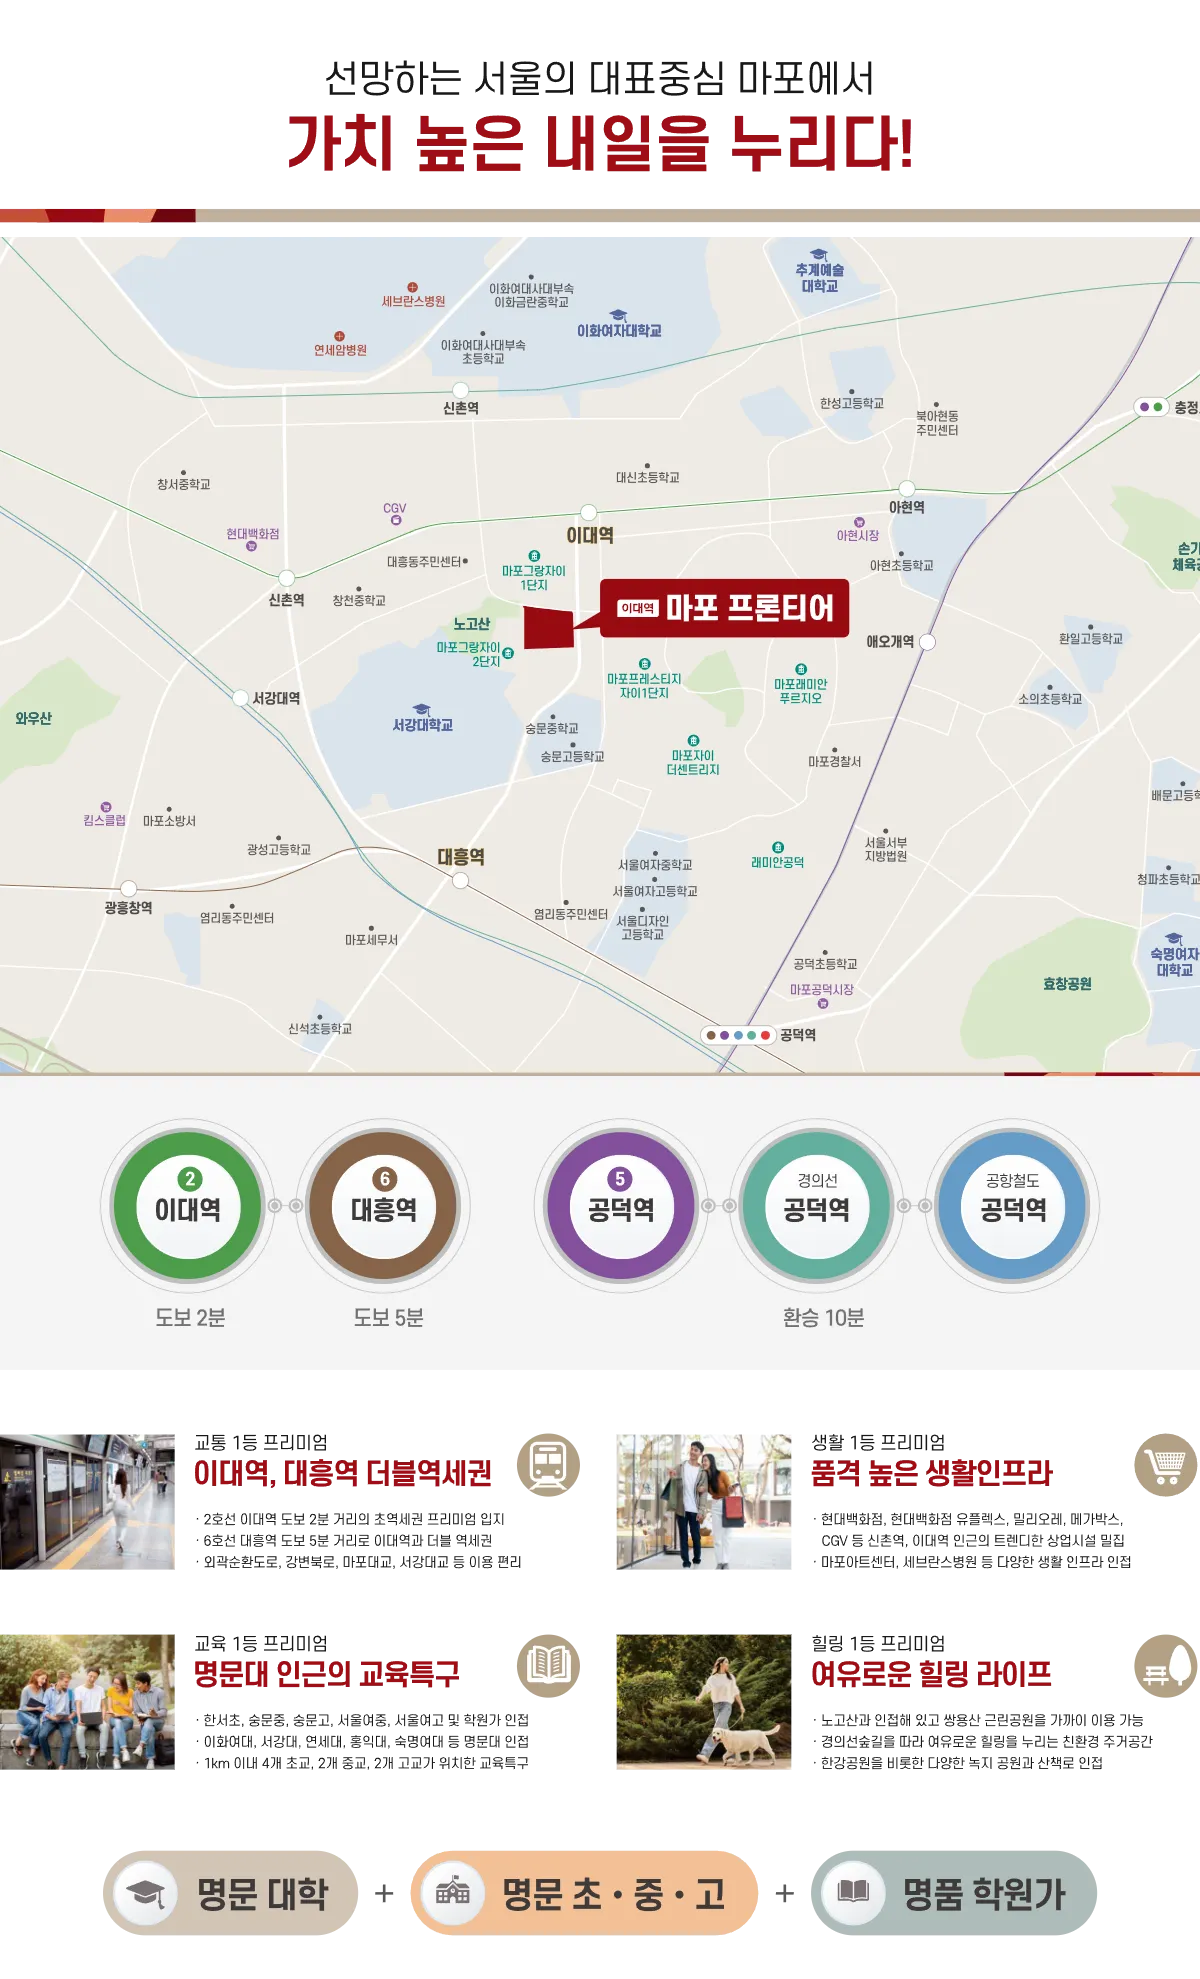Image resolution: width=1200 pixels, height=1979 pixels.
Task: Click the 숙명여자대학교 marker at map edge
Action: (1174, 939)
